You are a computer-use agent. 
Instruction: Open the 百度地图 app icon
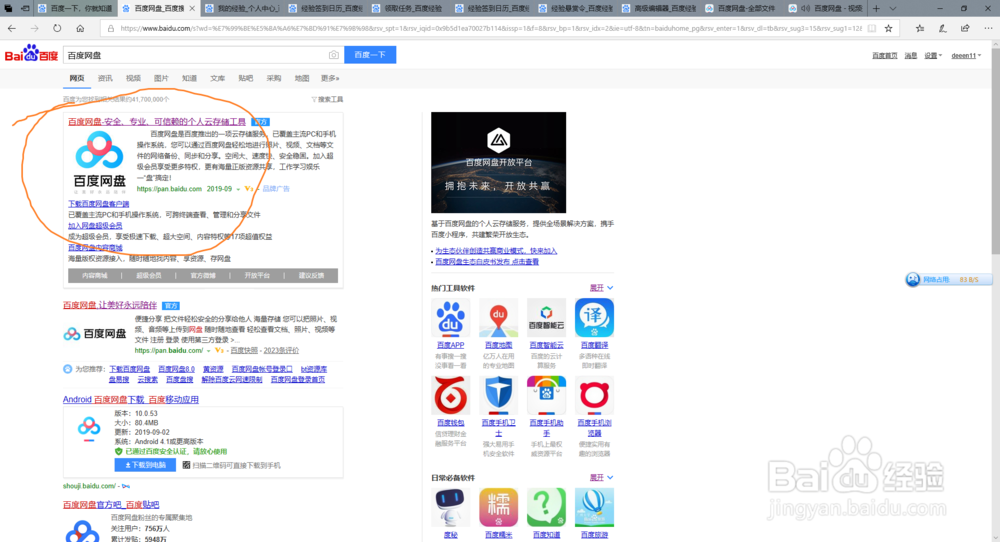click(498, 318)
